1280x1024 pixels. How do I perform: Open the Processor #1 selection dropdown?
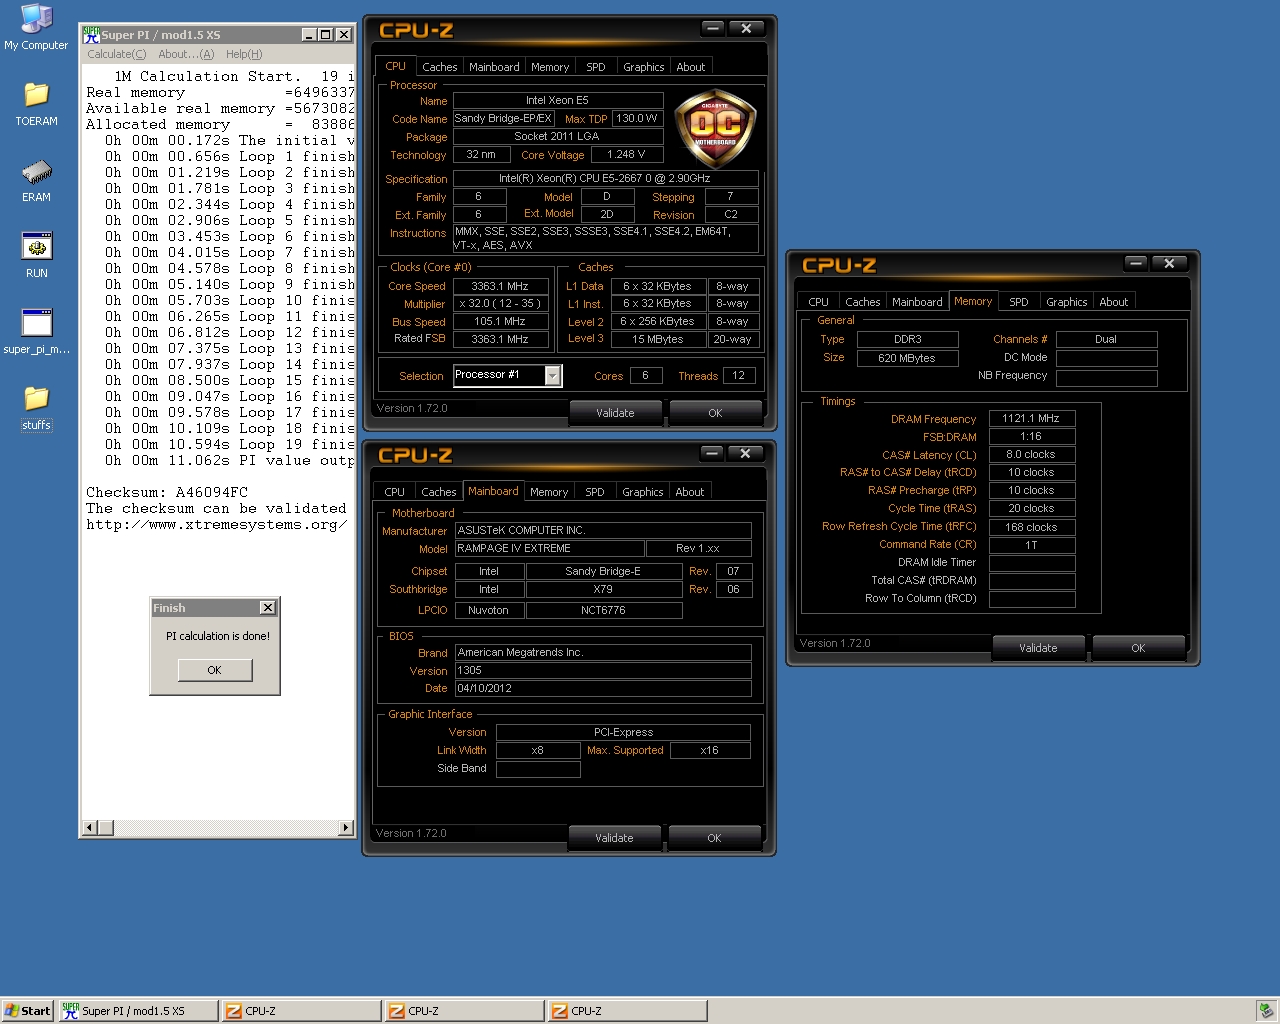(552, 375)
